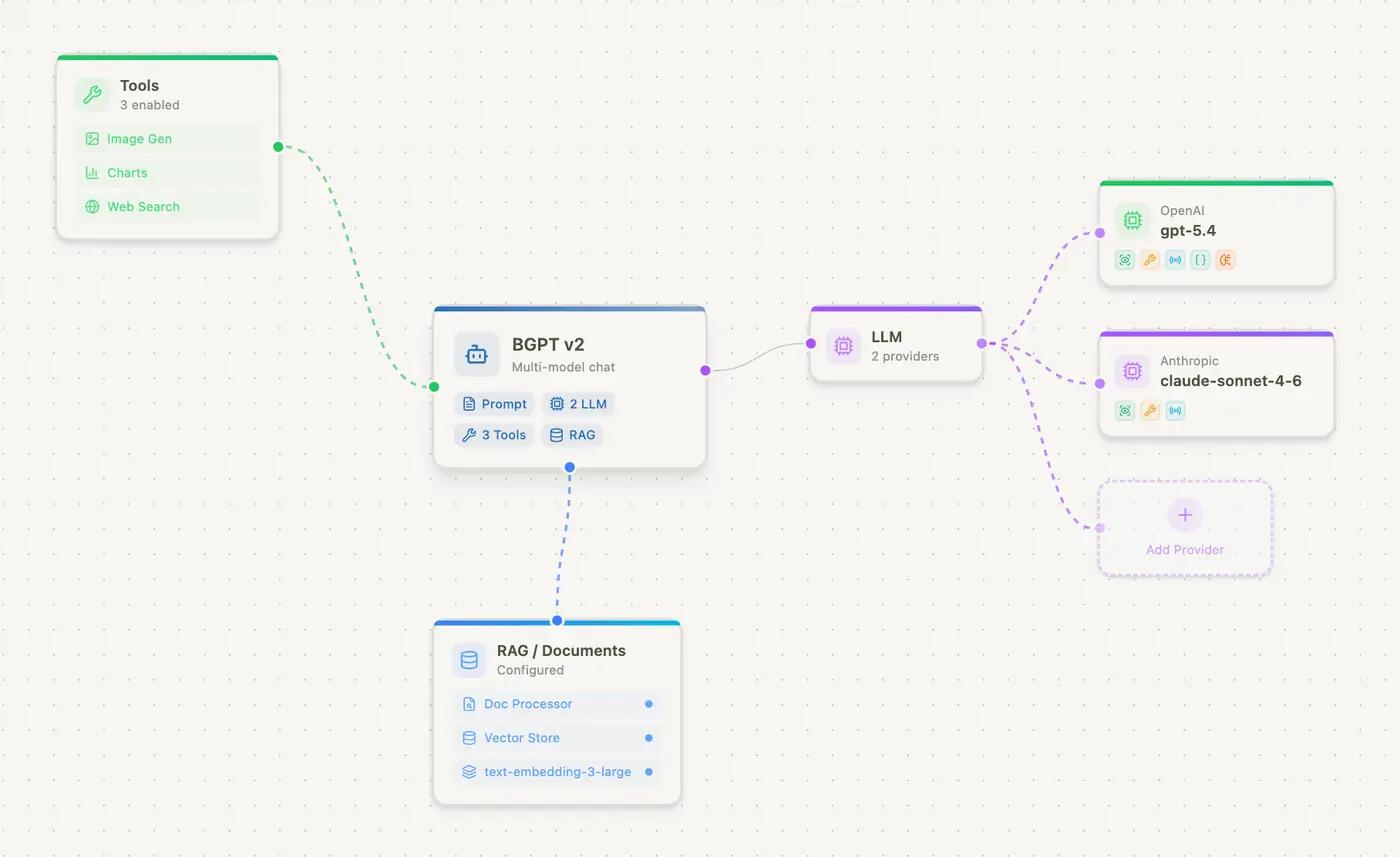Click the green chip icon on OpenAI card
This screenshot has height=857, width=1400.
1132,220
